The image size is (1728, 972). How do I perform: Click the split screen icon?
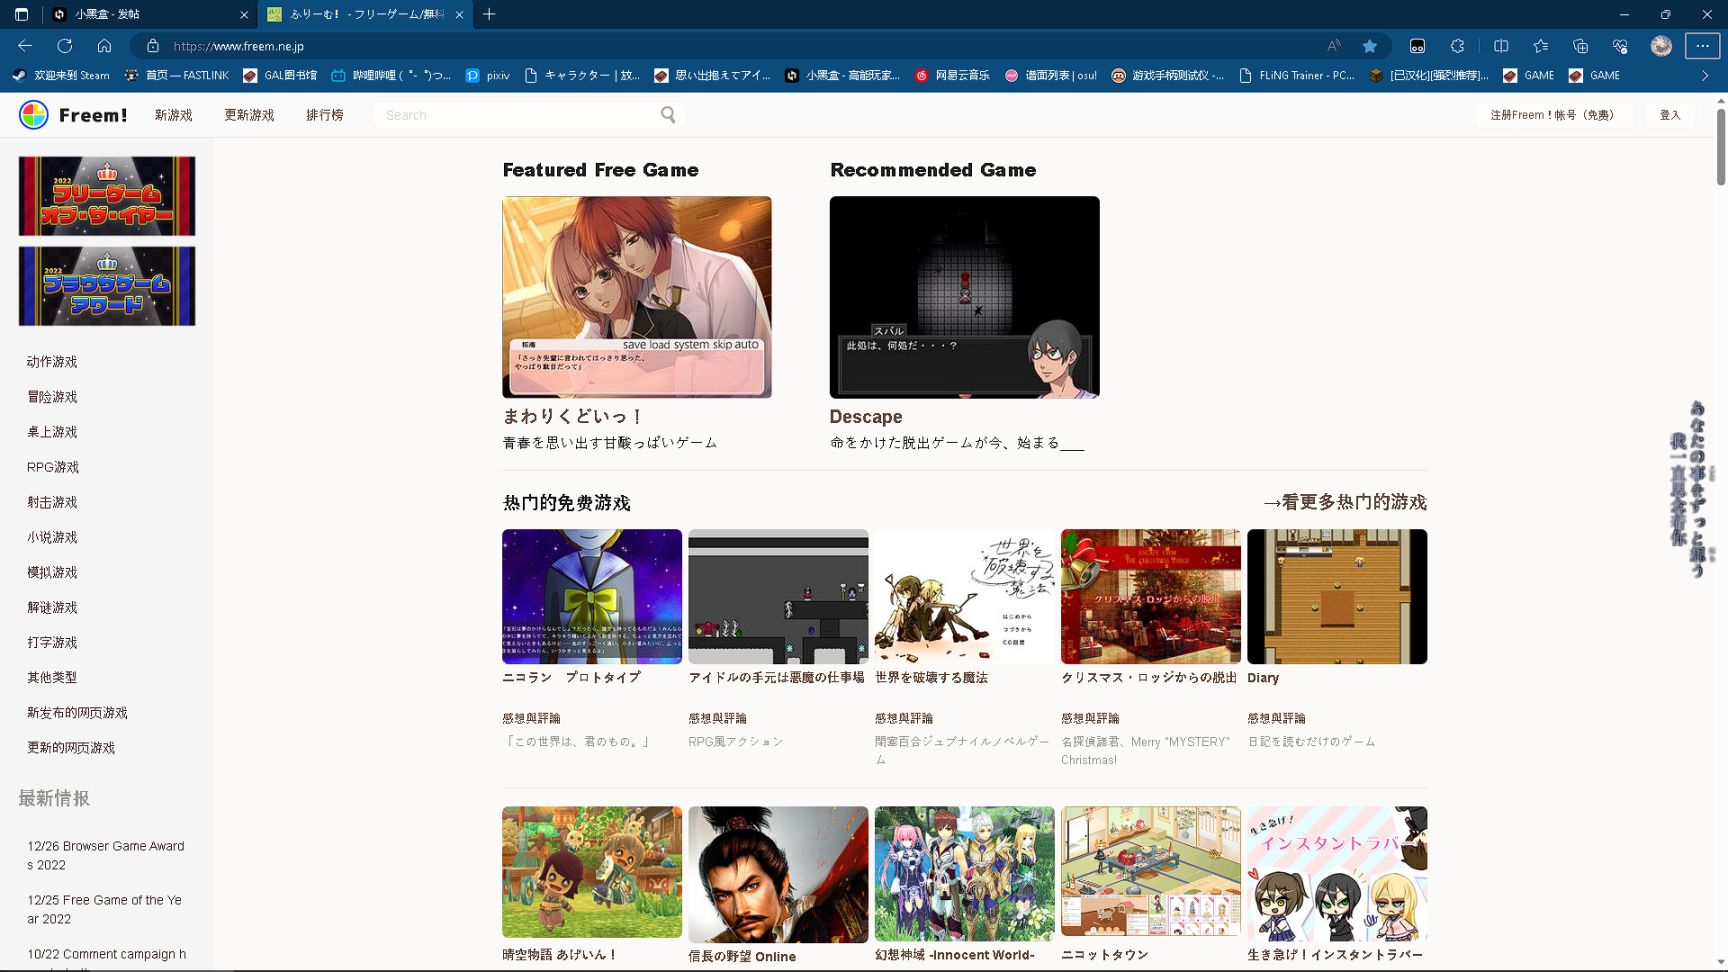1501,46
